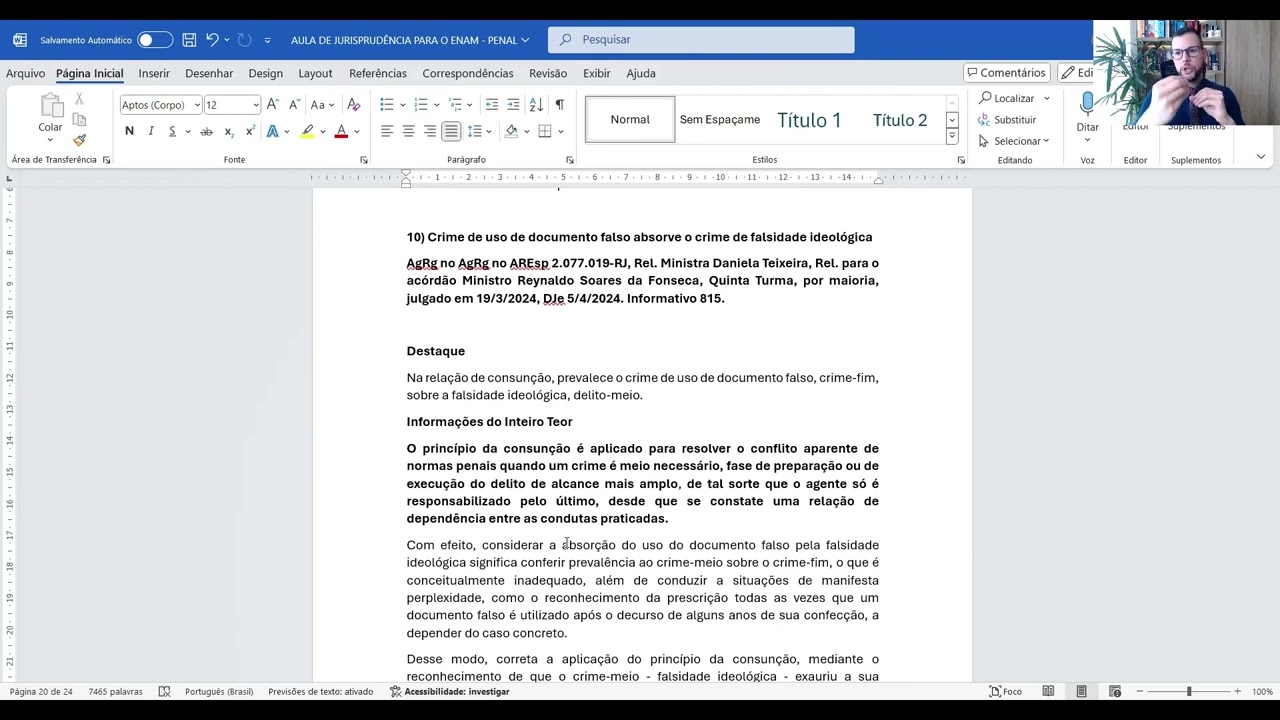Apply strikethrough formatting
The height and width of the screenshot is (720, 1280).
206,131
